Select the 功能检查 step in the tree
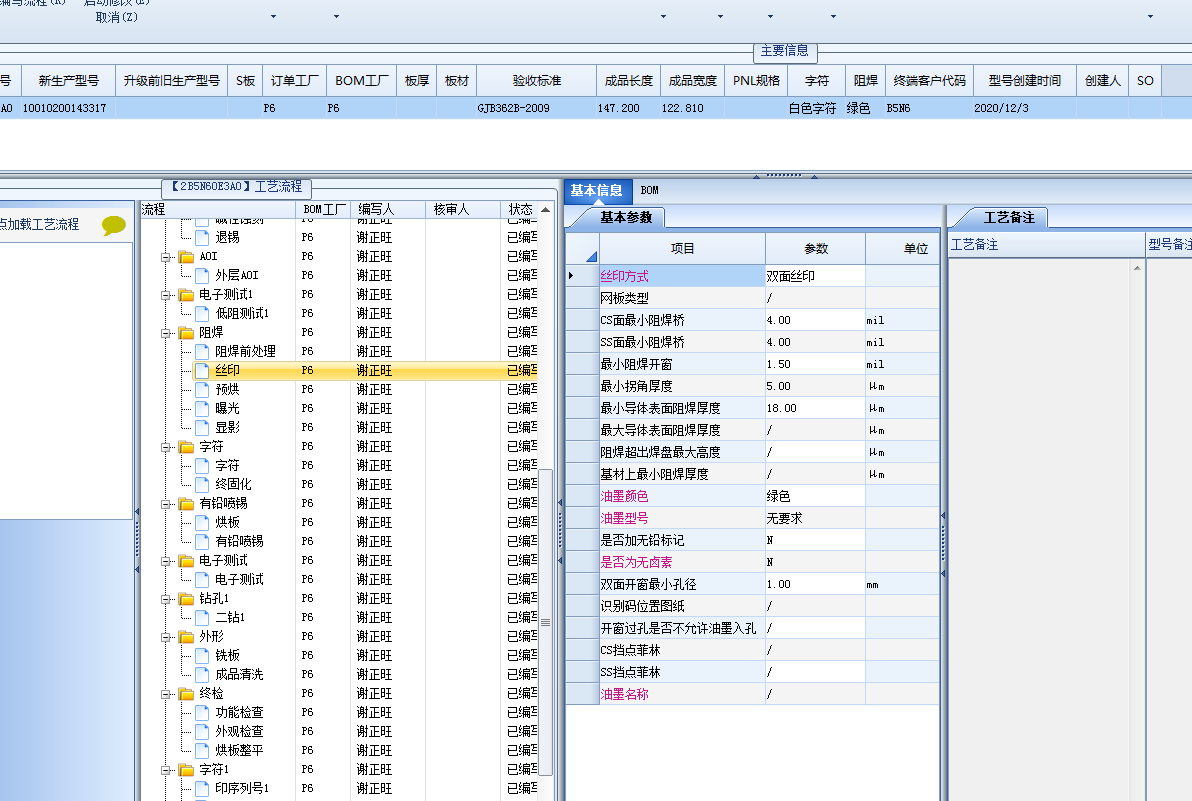This screenshot has width=1192, height=801. (x=239, y=713)
